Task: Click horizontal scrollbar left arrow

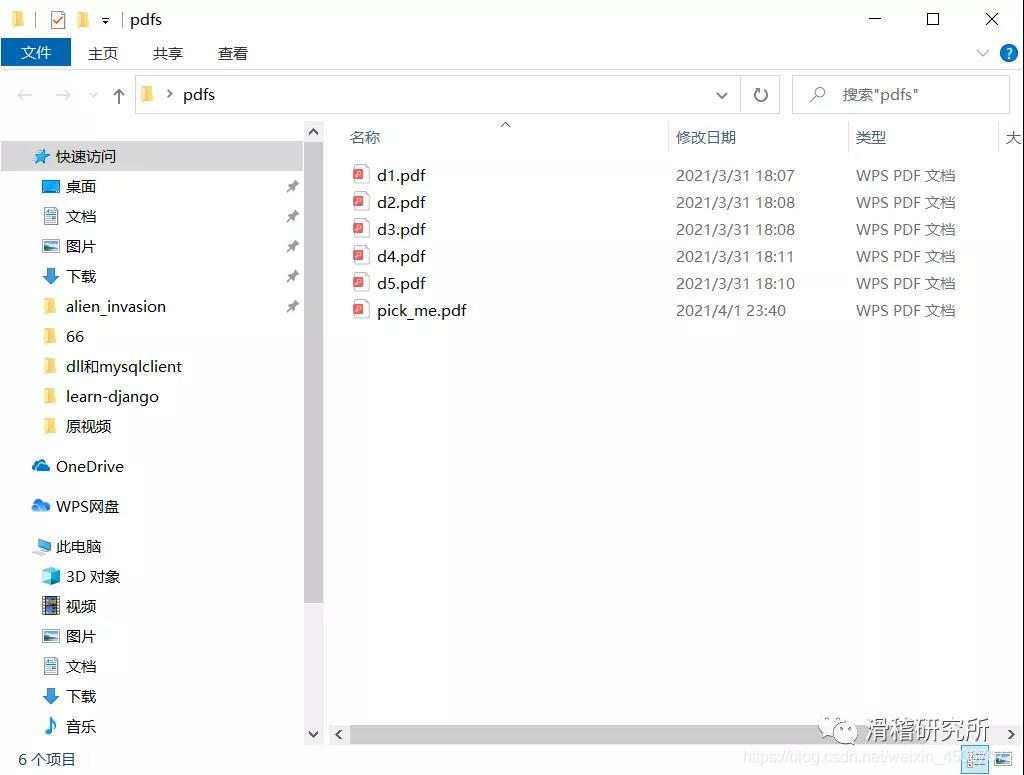Action: pos(338,735)
